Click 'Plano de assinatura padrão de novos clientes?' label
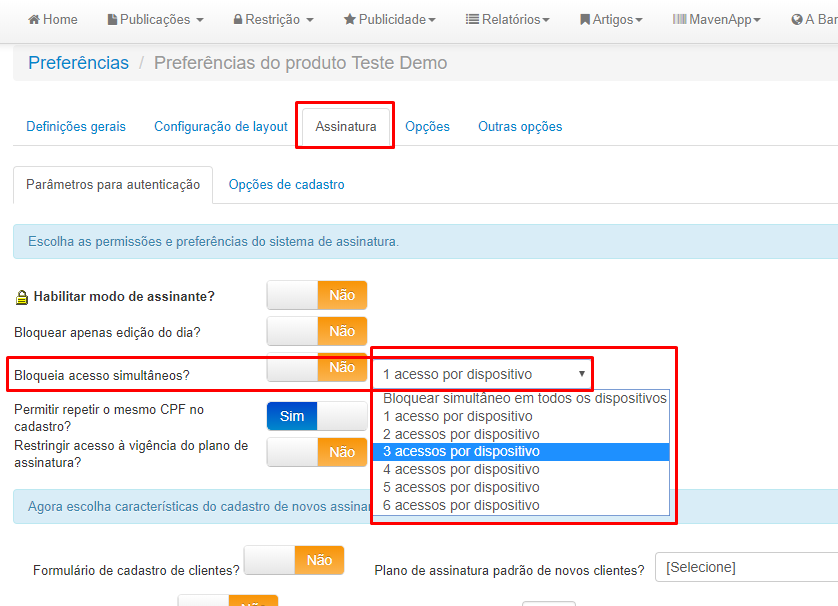 click(509, 571)
